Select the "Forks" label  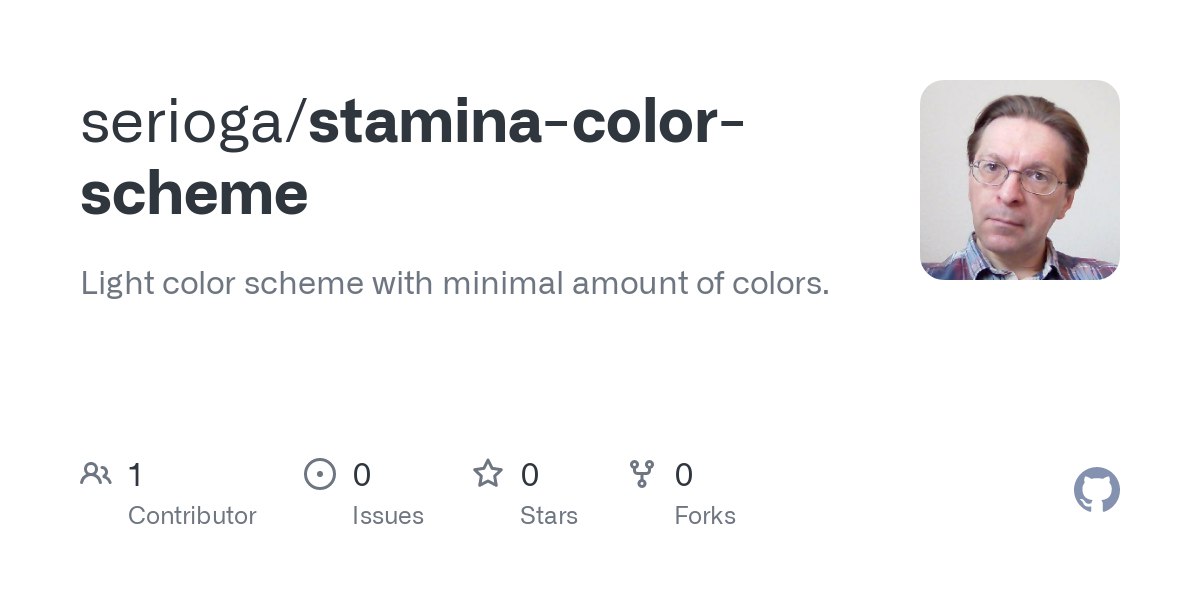[705, 516]
